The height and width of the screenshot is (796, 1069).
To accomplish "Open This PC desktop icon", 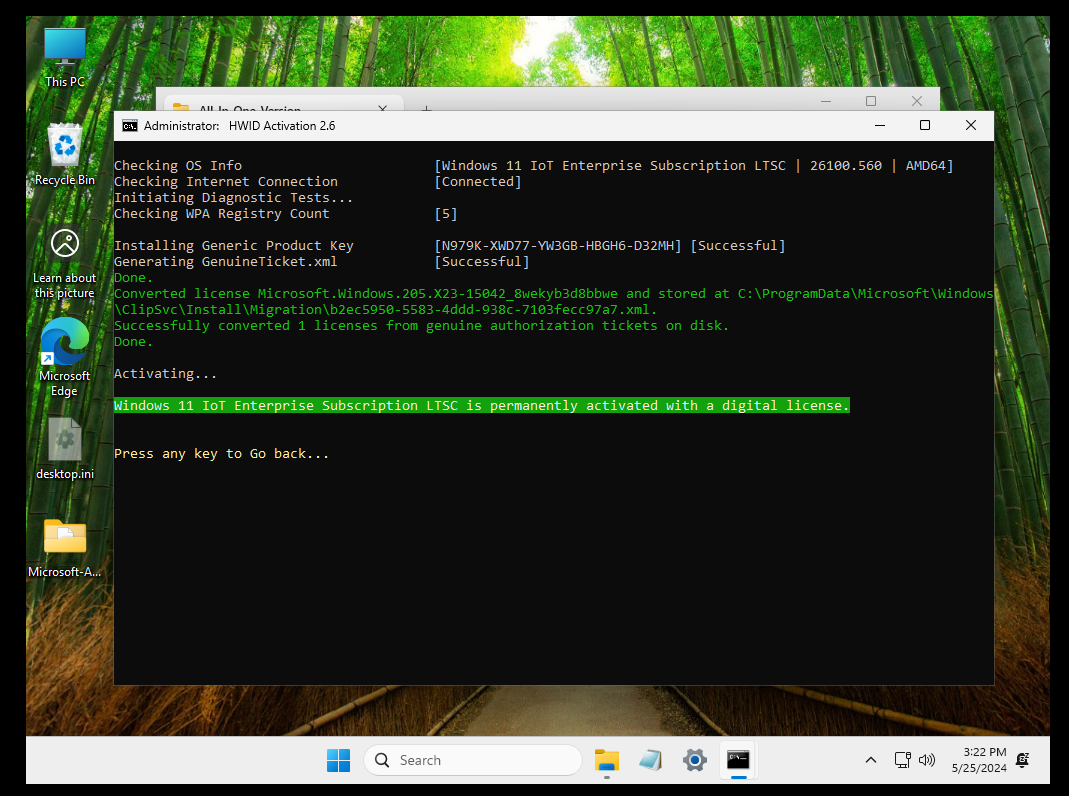I will [x=65, y=58].
